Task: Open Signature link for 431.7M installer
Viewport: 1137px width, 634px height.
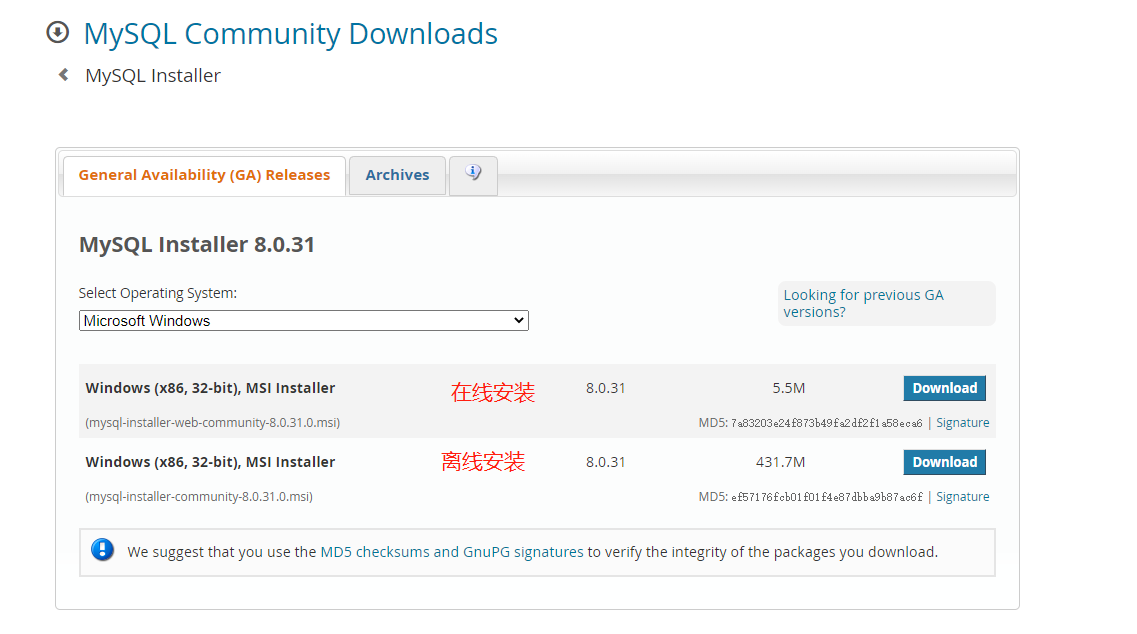Action: pyautogui.click(x=962, y=497)
